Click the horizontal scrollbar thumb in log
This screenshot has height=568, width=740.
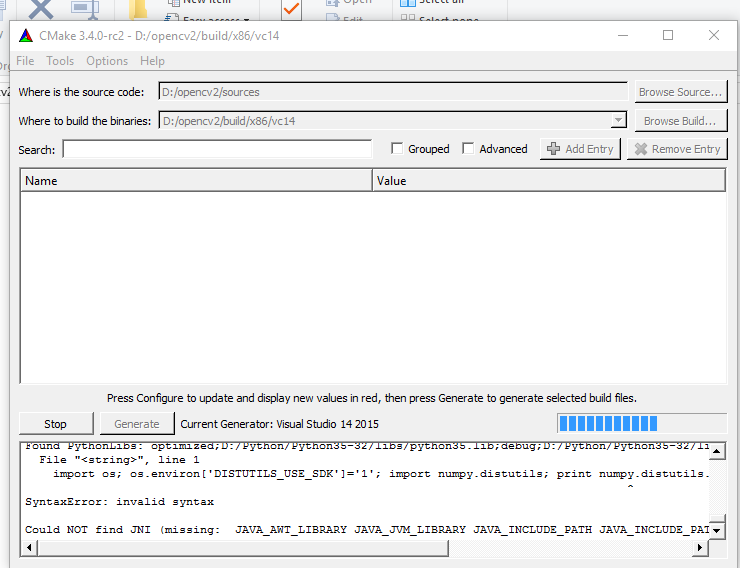click(243, 547)
